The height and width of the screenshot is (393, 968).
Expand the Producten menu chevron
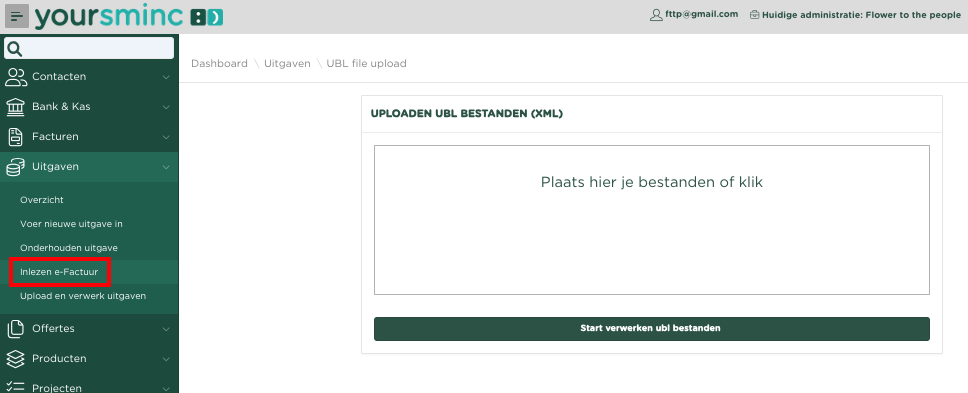click(166, 358)
